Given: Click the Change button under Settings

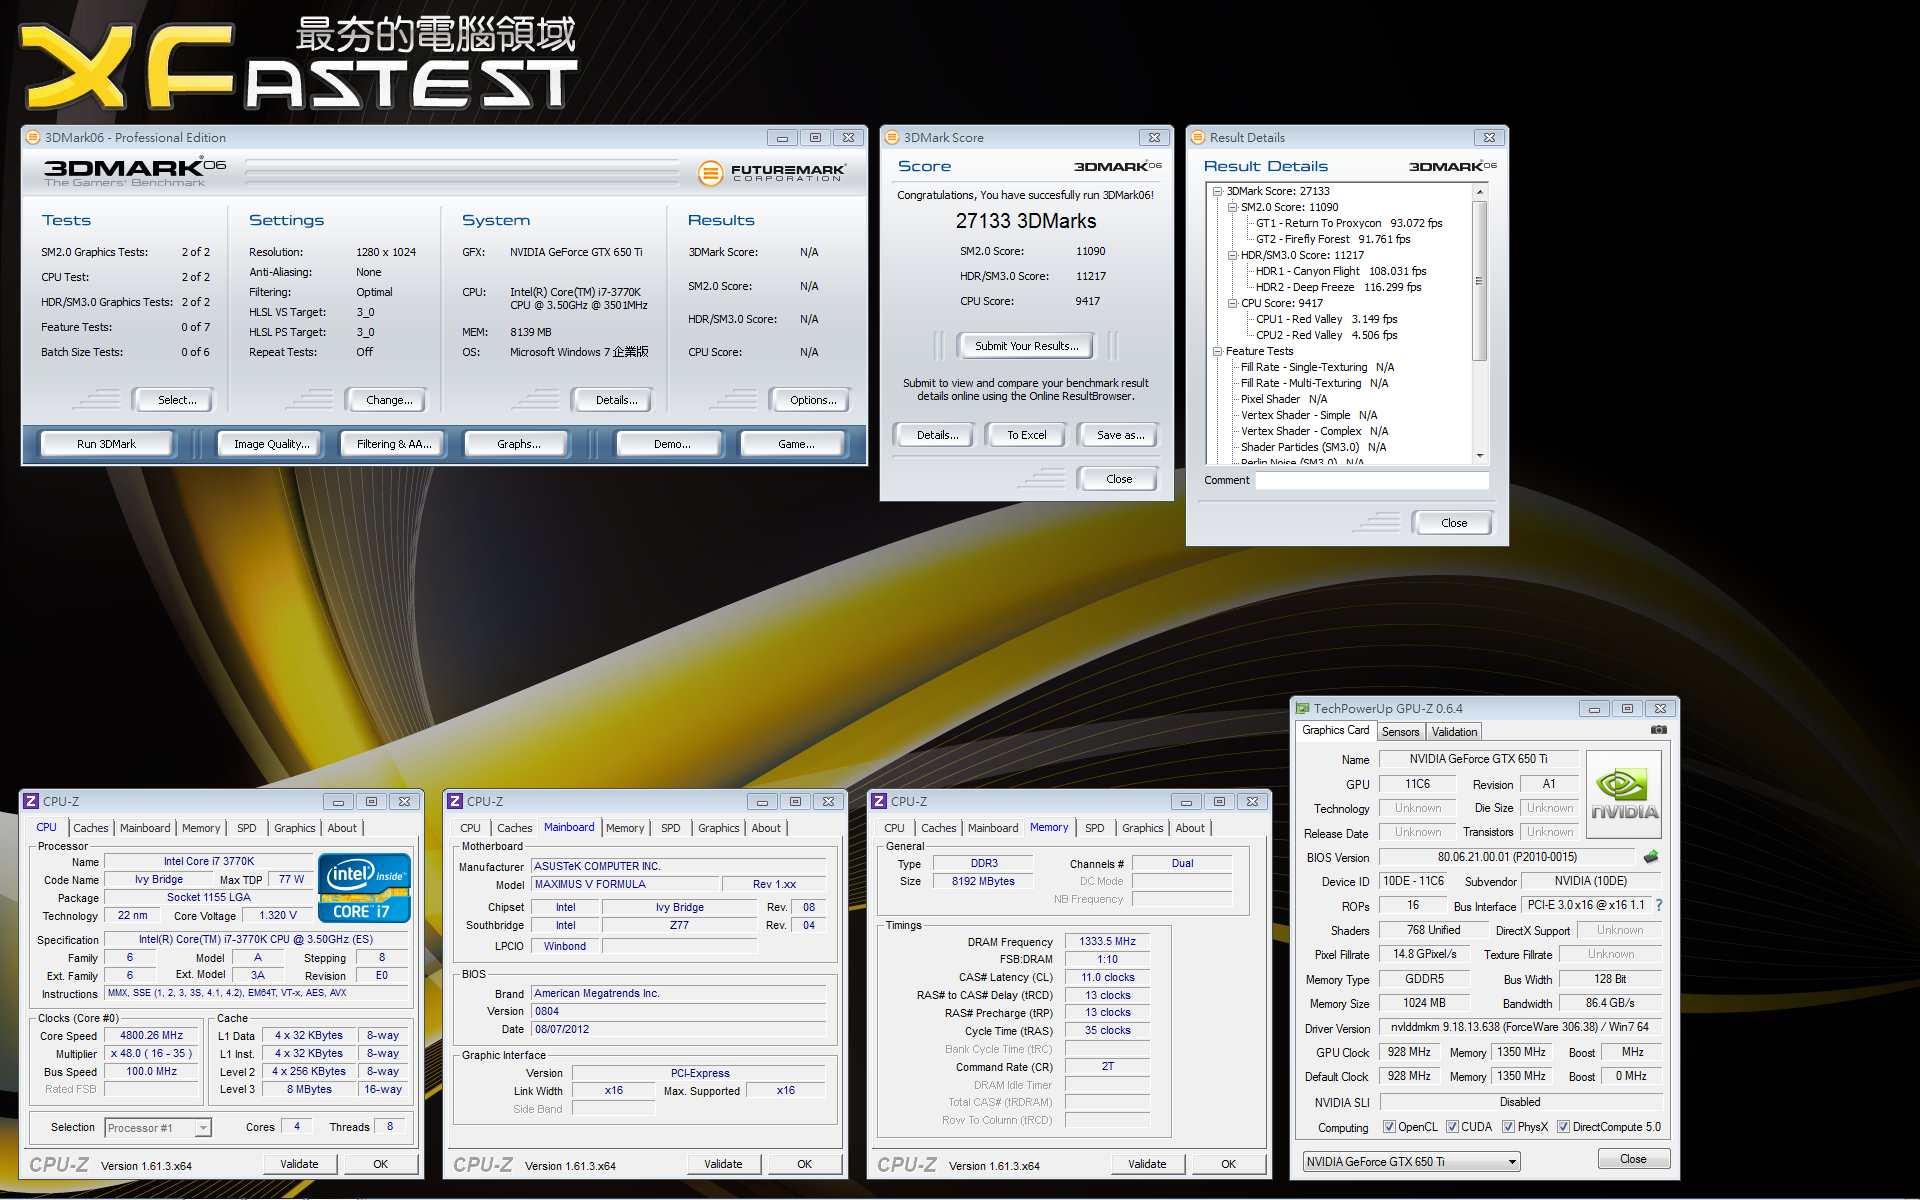Looking at the screenshot, I should (387, 400).
